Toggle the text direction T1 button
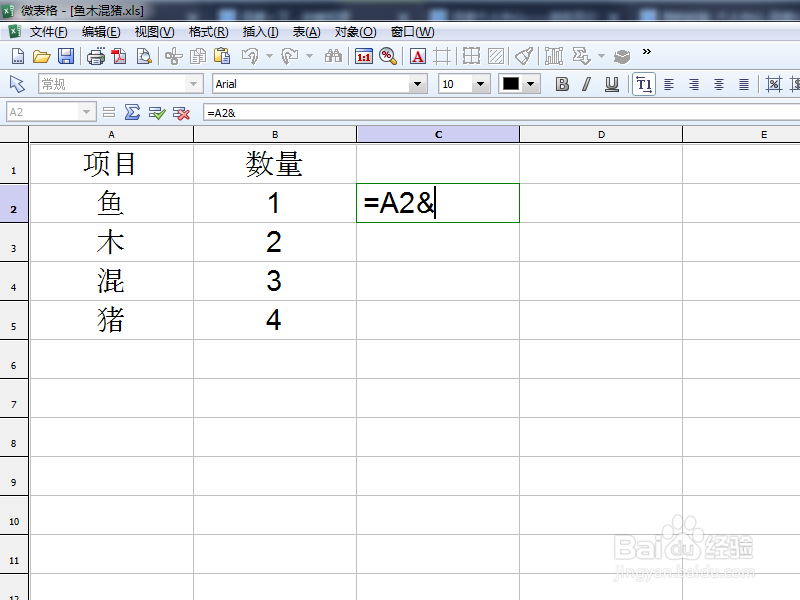 pos(644,84)
